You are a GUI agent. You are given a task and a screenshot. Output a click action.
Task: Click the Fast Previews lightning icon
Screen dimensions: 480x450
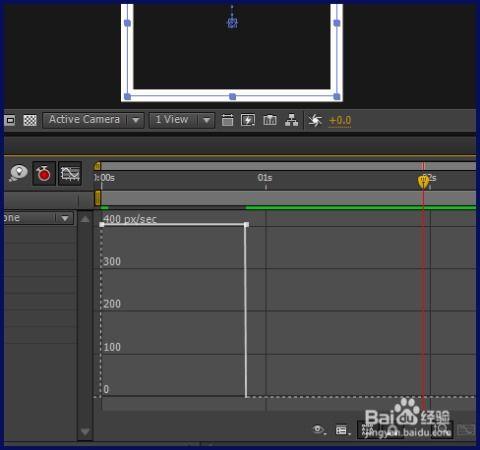[248, 120]
